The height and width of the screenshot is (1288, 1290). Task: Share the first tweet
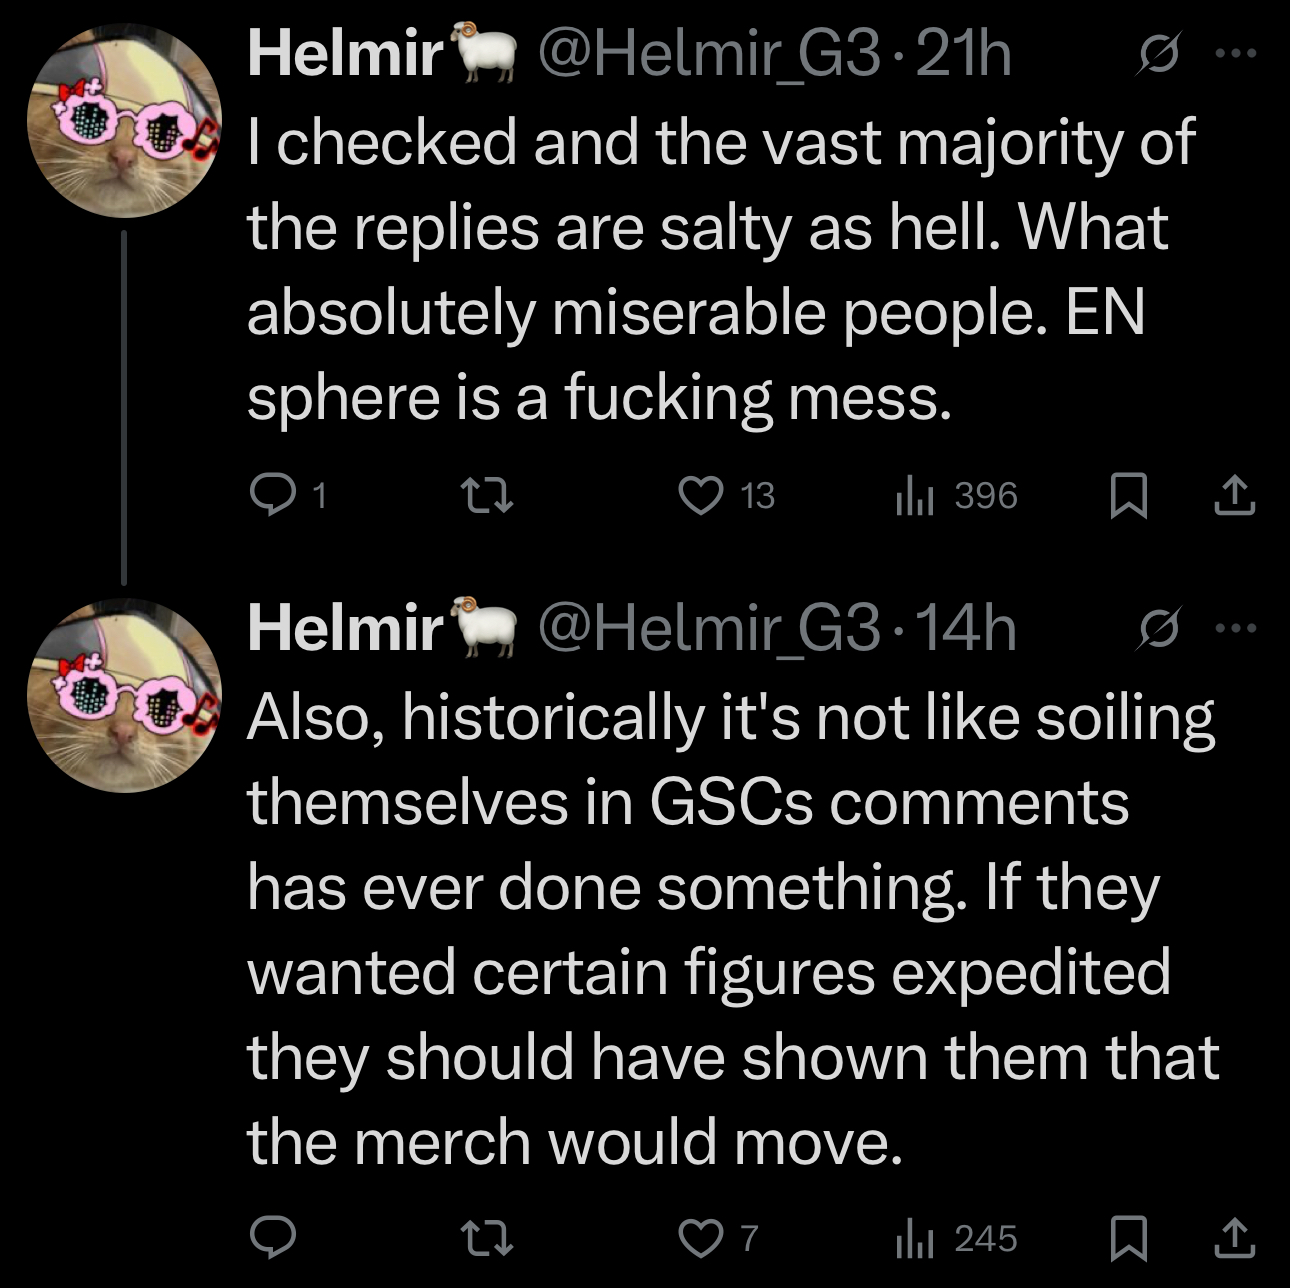click(x=1235, y=495)
